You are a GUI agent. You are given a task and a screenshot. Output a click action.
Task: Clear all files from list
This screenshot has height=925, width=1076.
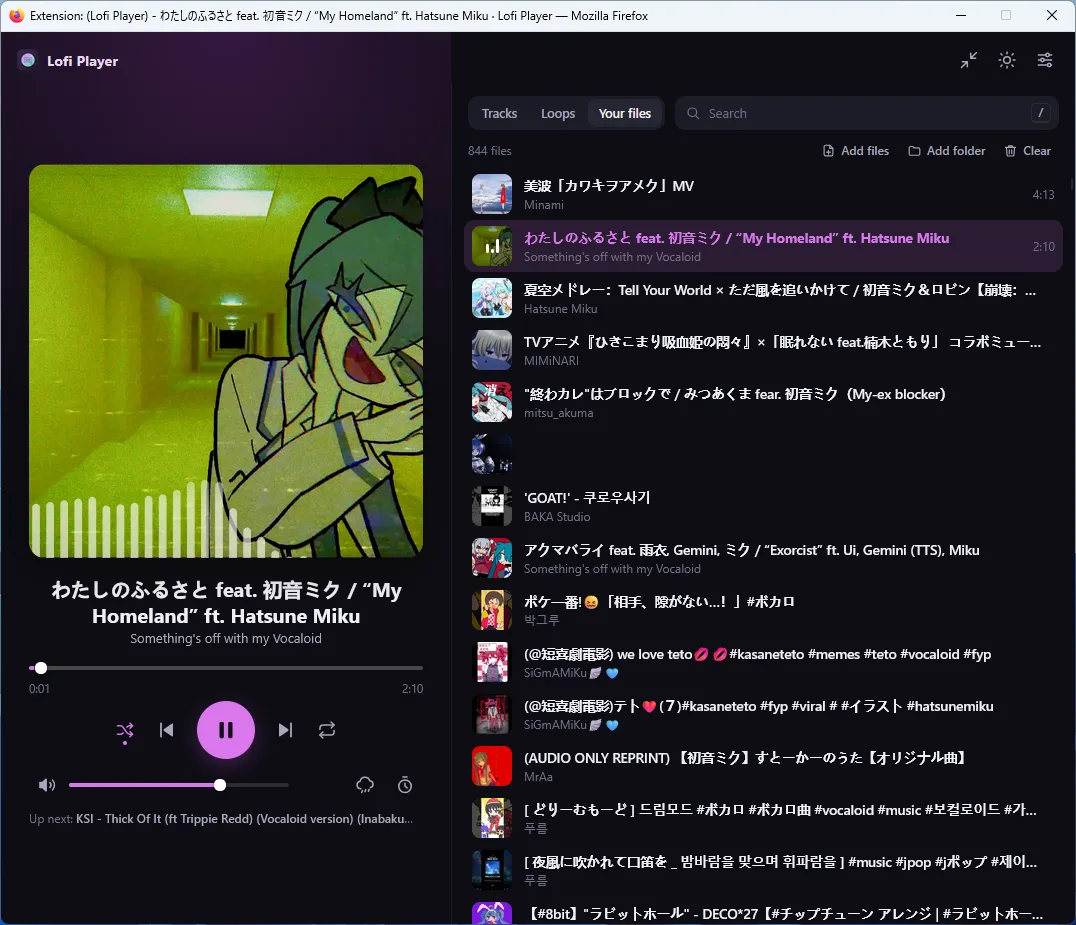pyautogui.click(x=1028, y=151)
